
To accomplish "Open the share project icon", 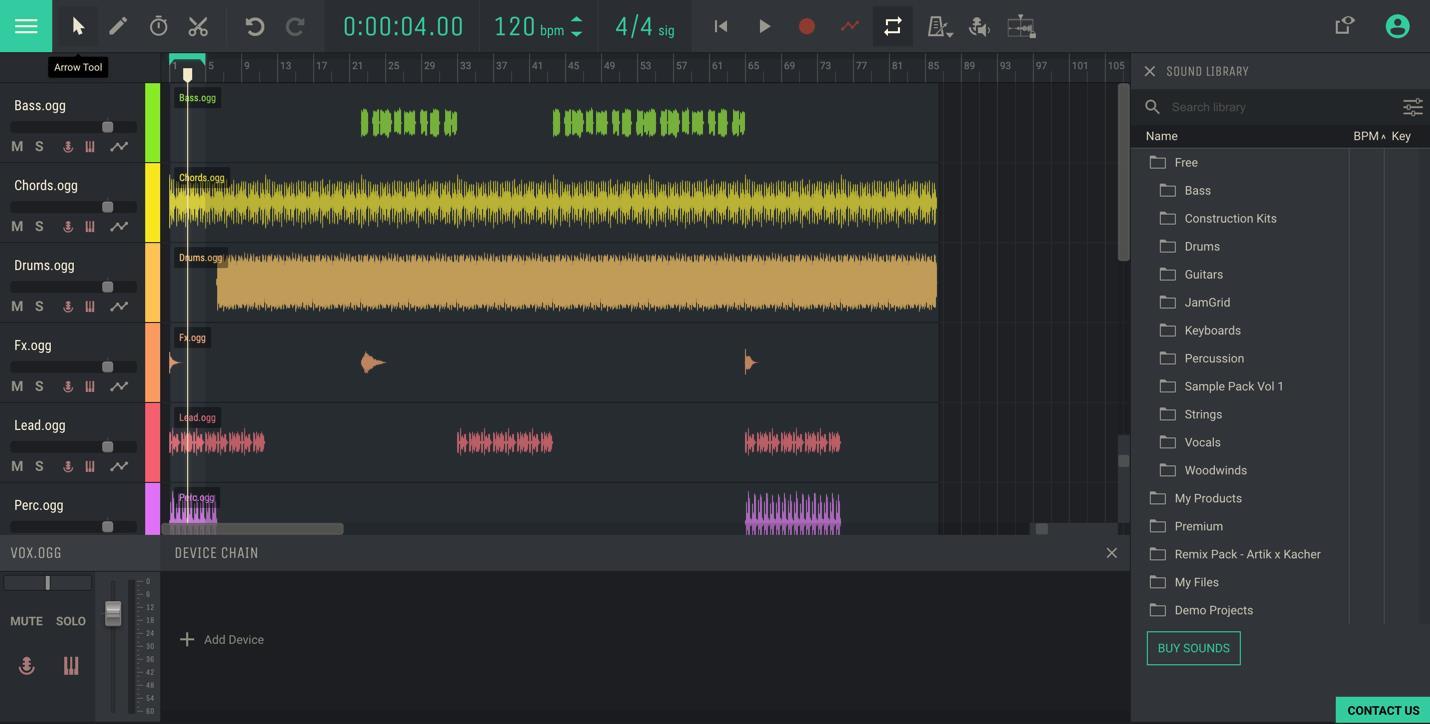I will 1345,26.
